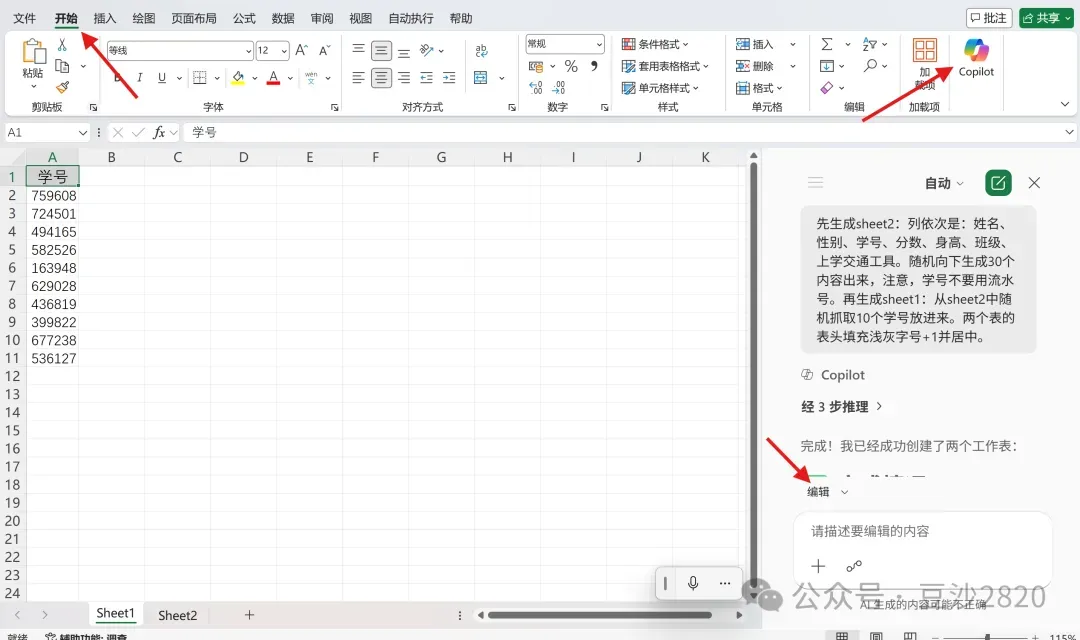Open the Copilot pane from ribbon

click(976, 58)
